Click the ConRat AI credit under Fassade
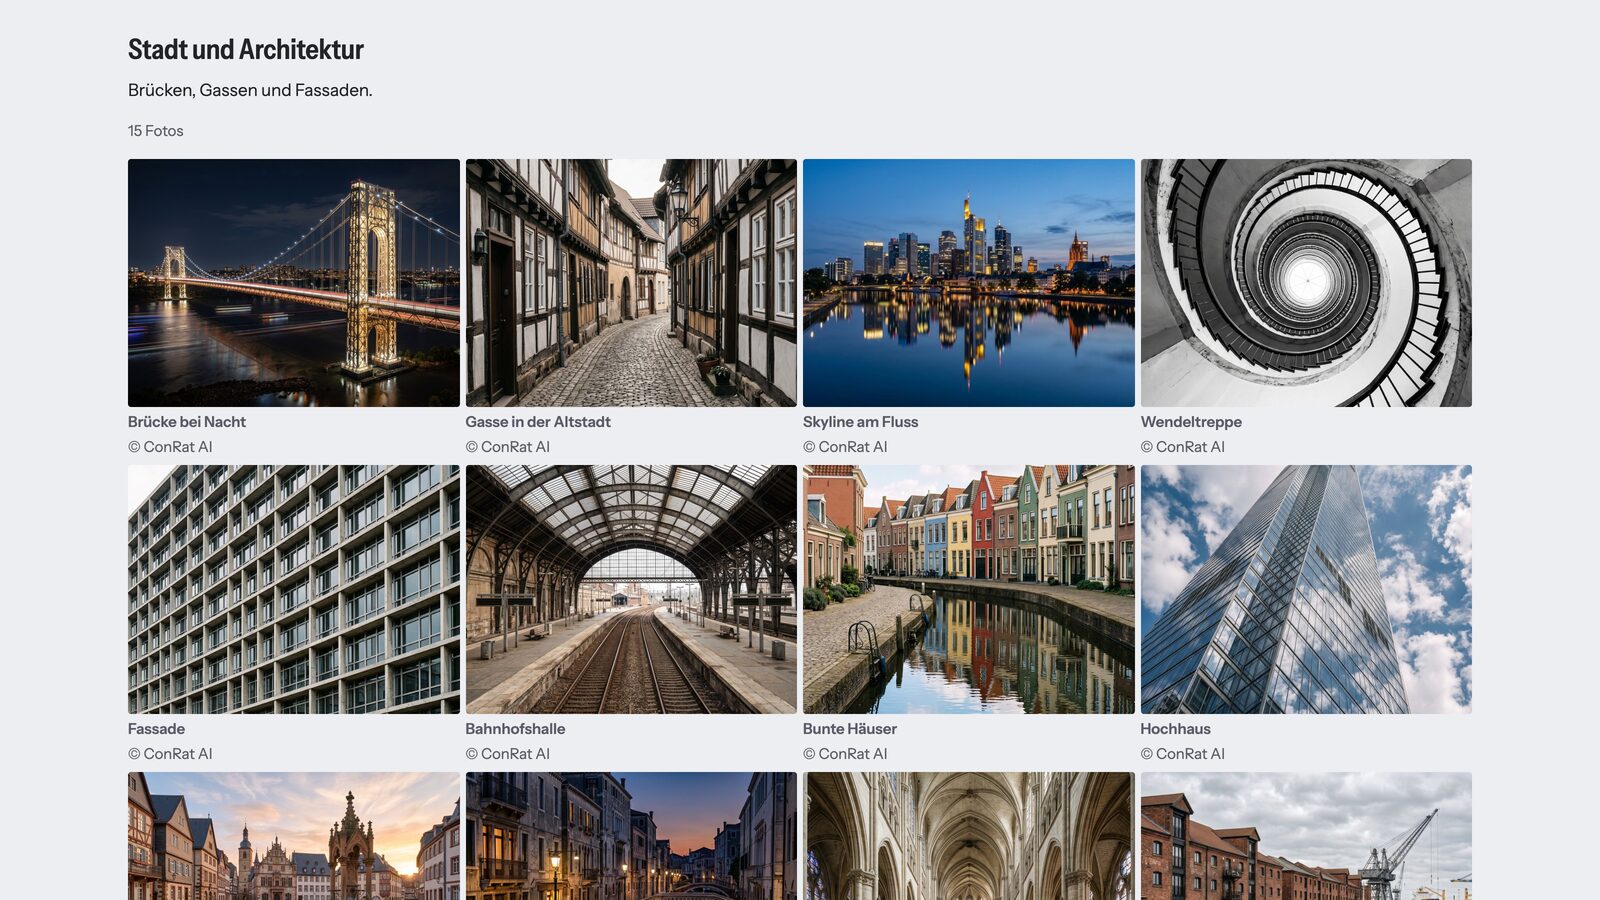This screenshot has width=1600, height=900. (x=170, y=754)
